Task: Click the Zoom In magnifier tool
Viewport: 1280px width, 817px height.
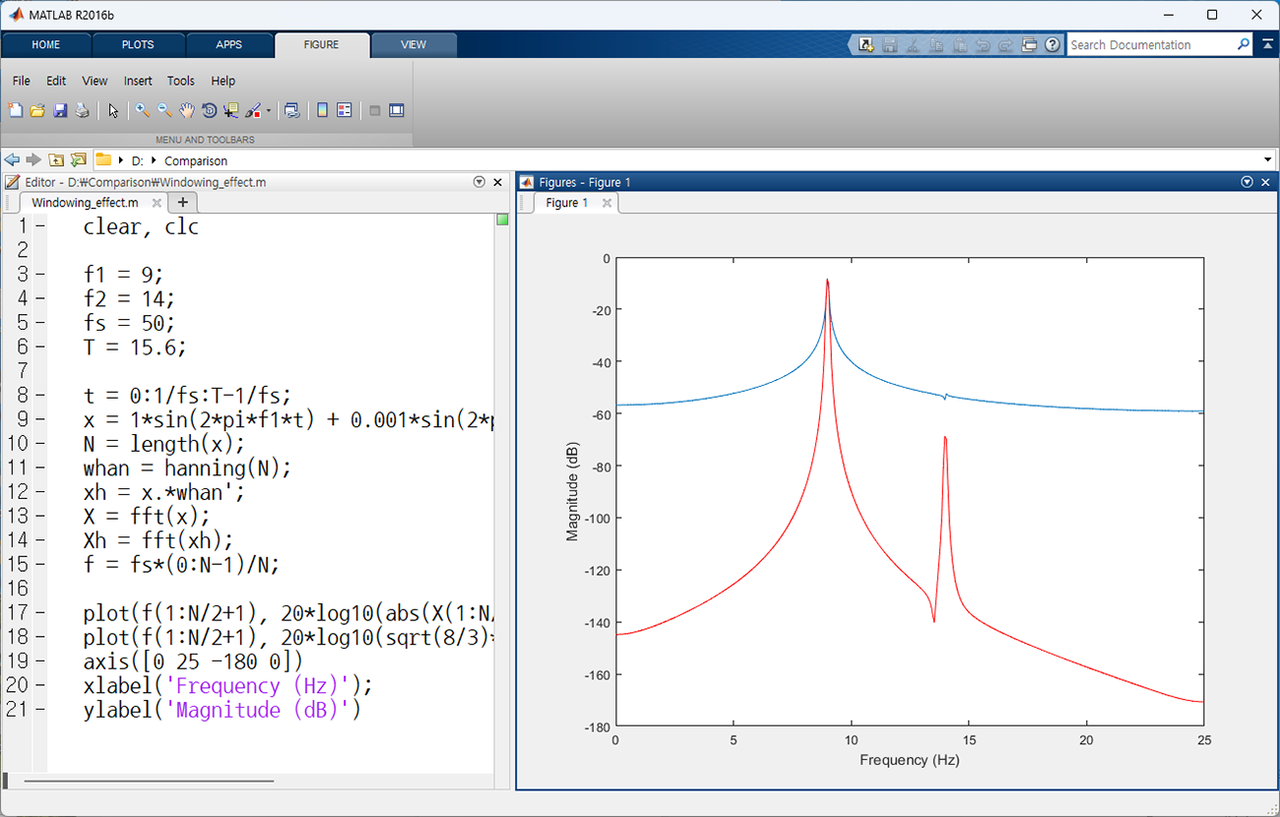Action: 143,111
